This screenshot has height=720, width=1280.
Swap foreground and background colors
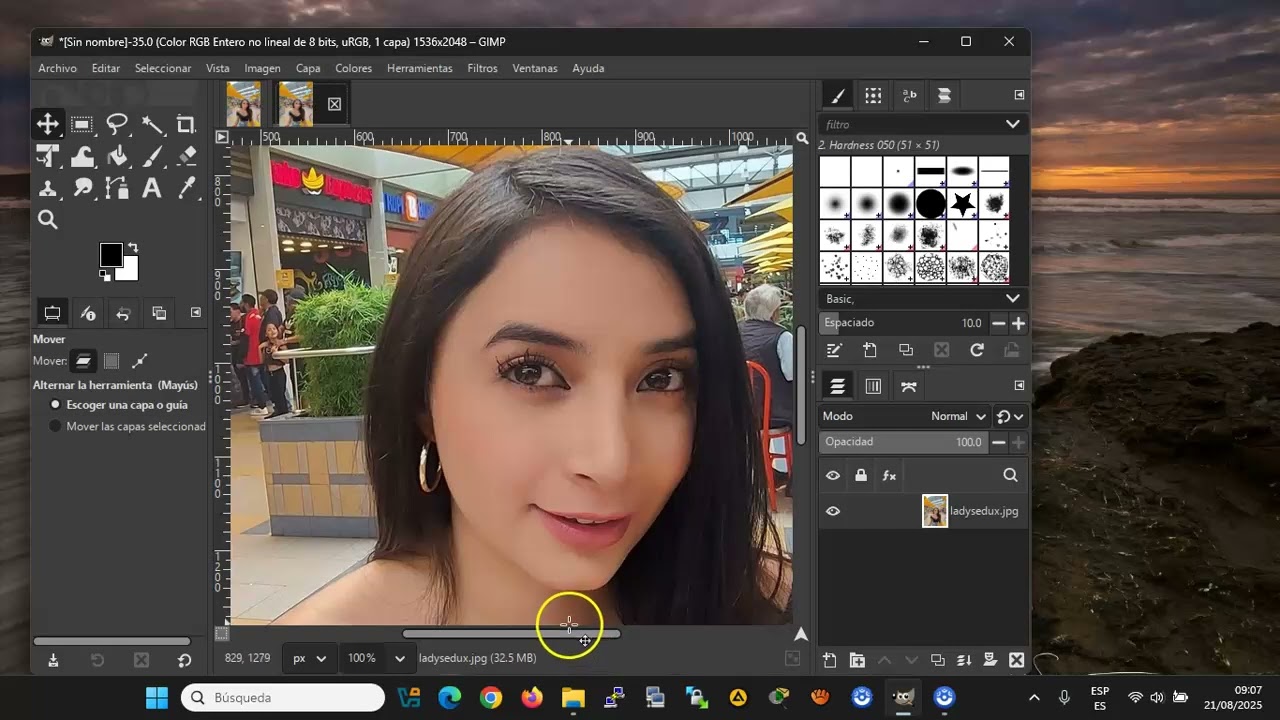coord(132,247)
